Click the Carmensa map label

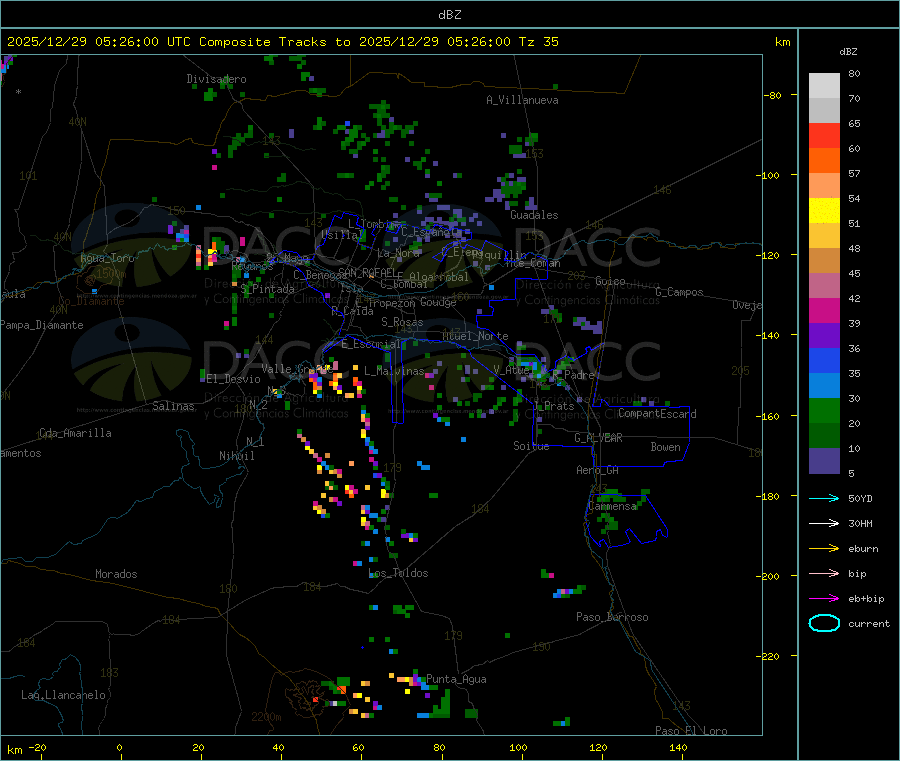tap(612, 507)
